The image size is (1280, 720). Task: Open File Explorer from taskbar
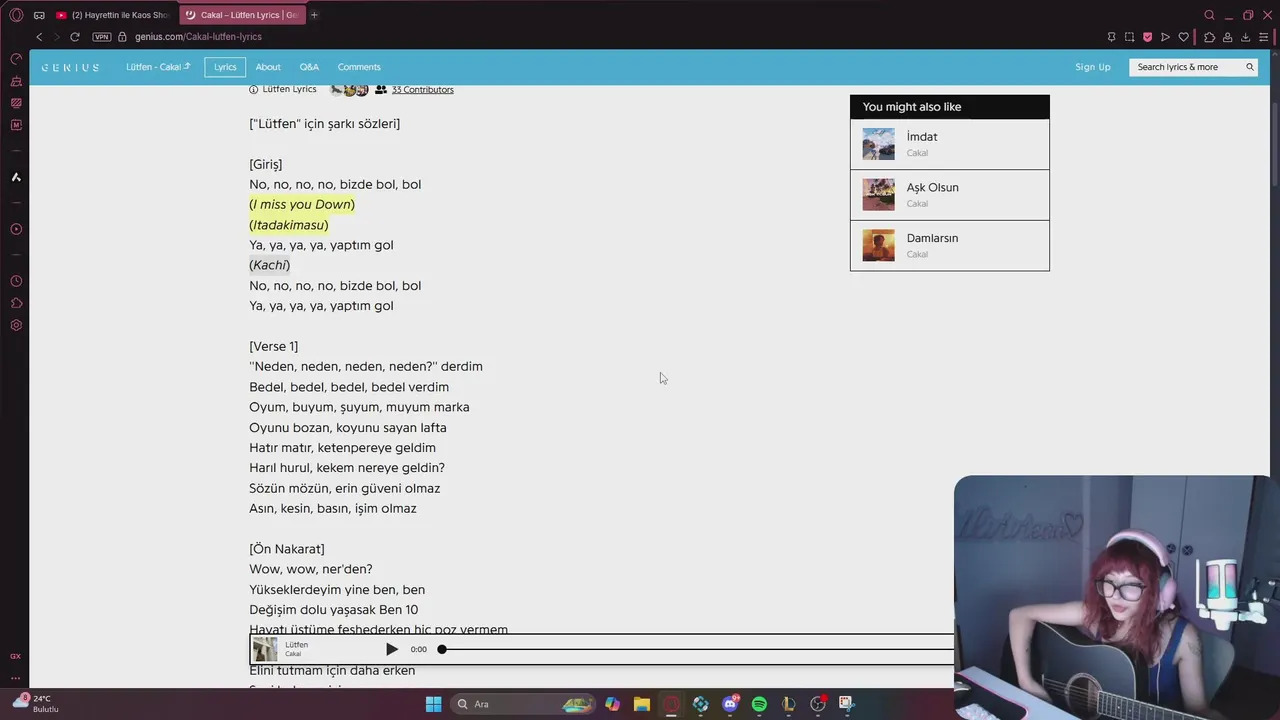[x=642, y=704]
